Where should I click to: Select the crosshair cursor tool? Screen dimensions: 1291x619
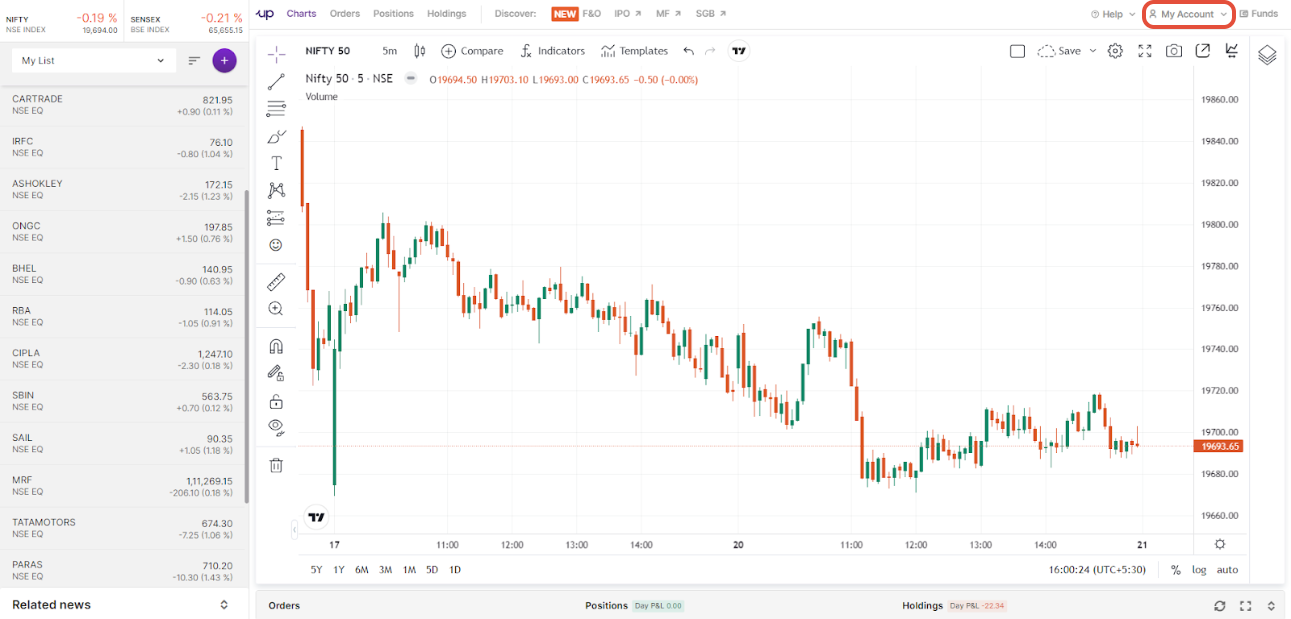pyautogui.click(x=277, y=54)
